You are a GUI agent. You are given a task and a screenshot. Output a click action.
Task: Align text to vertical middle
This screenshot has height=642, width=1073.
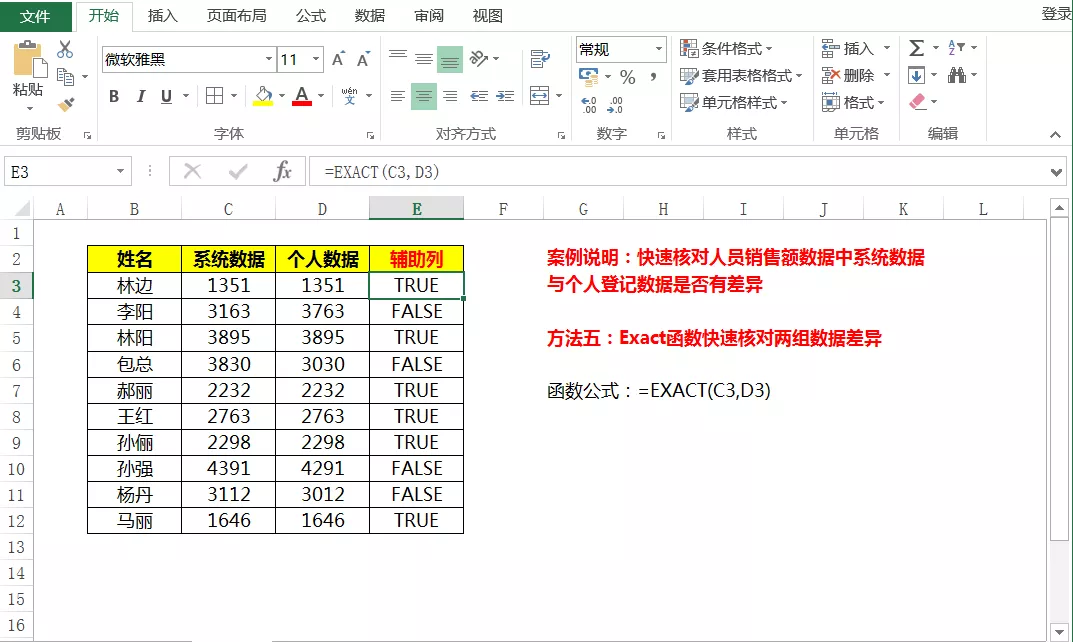pyautogui.click(x=424, y=58)
